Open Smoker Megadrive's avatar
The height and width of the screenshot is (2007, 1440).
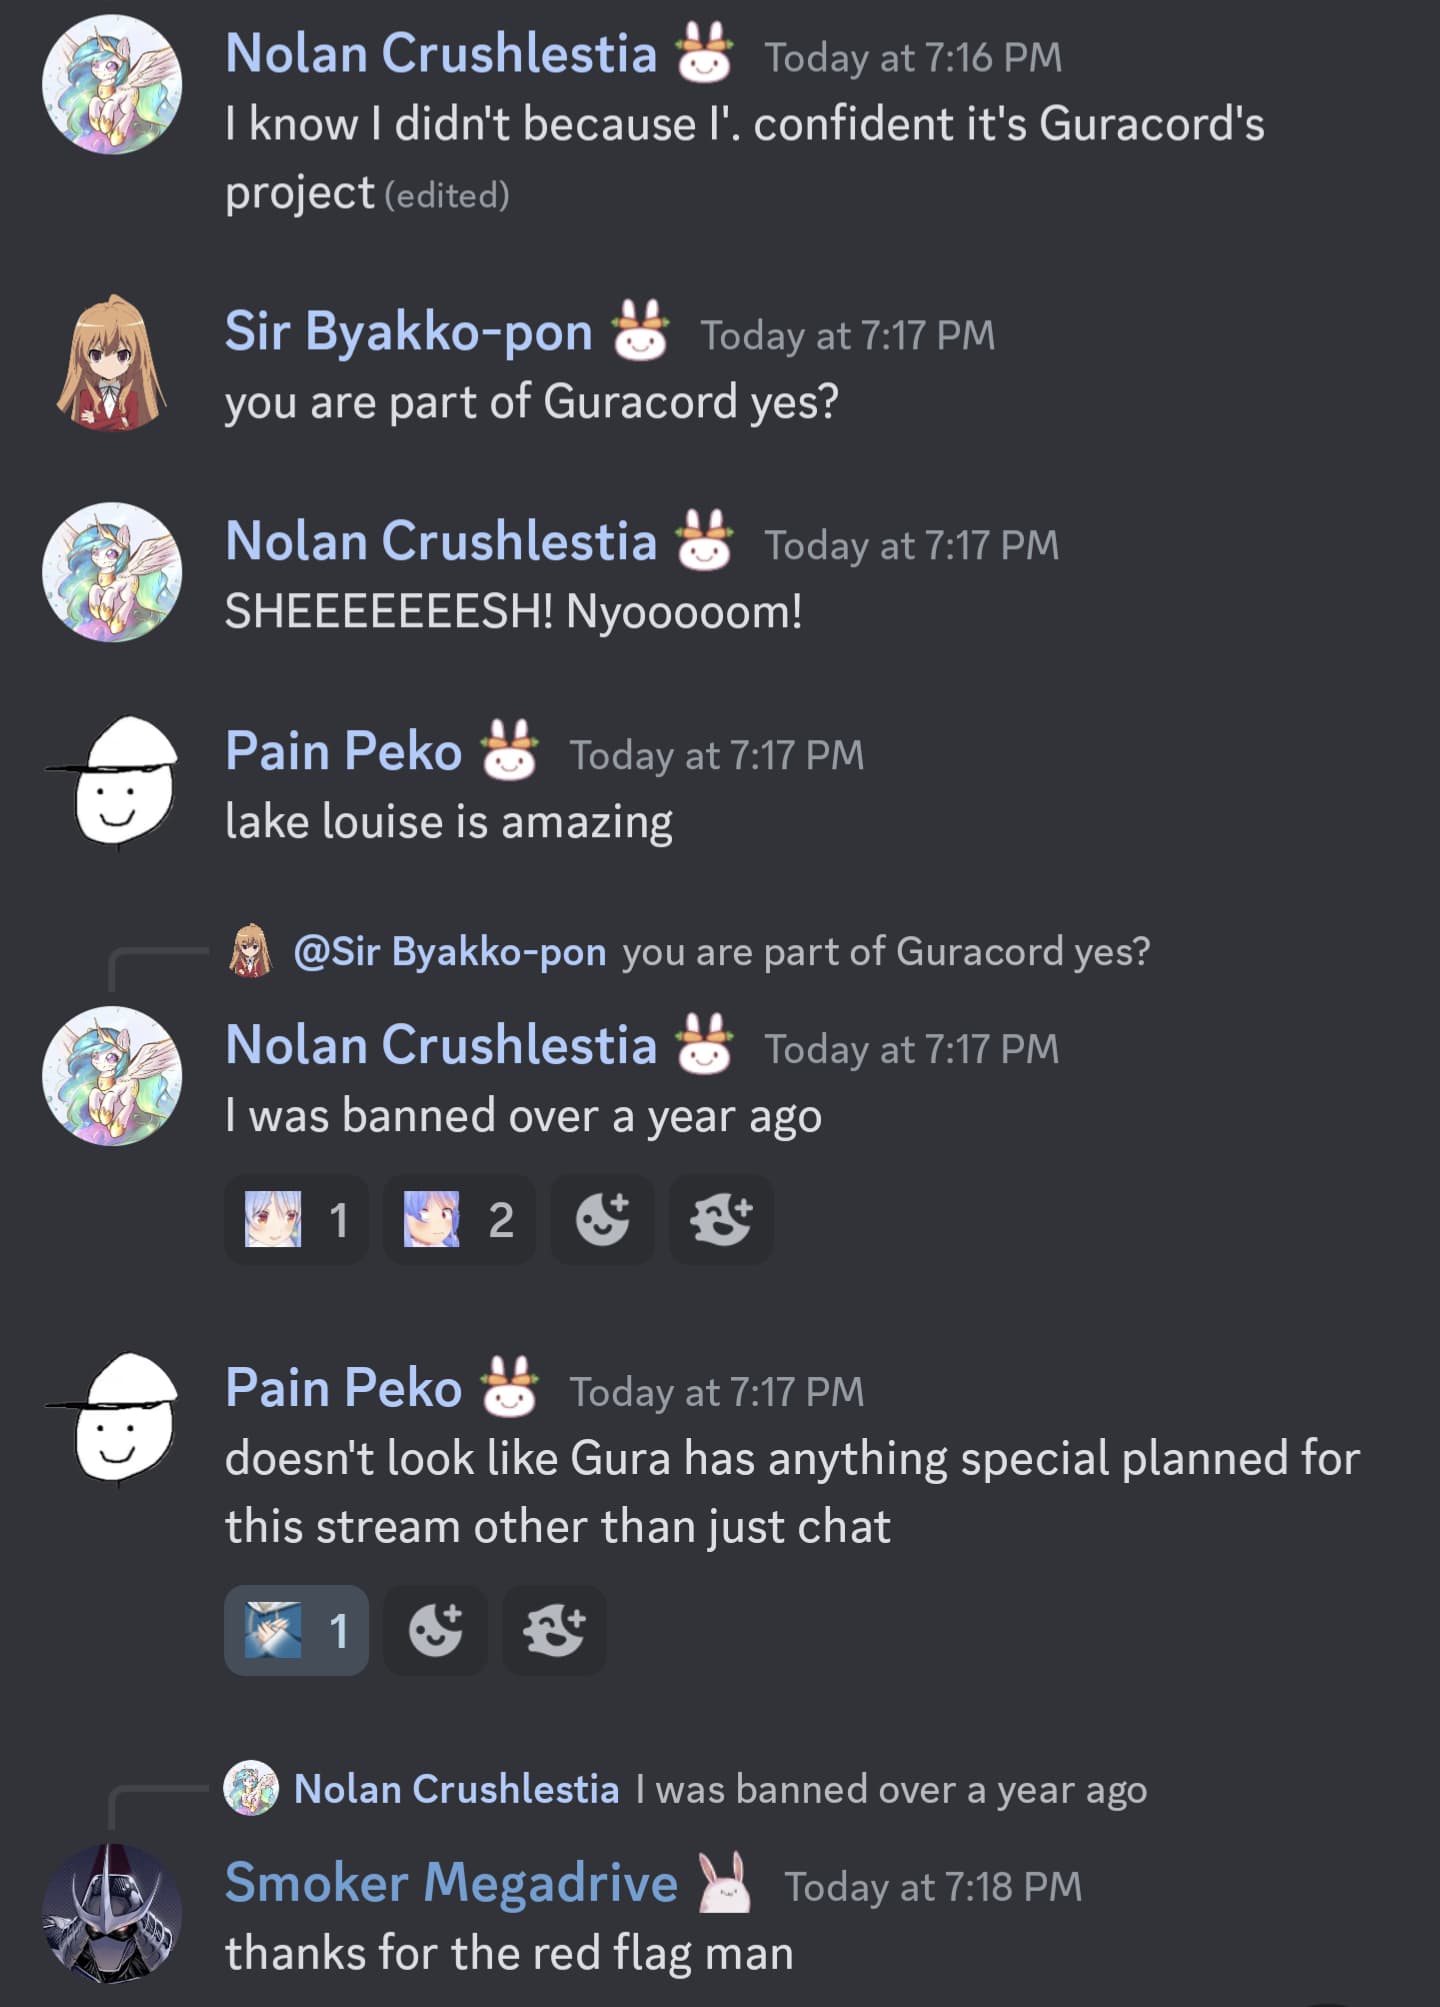click(x=112, y=1913)
